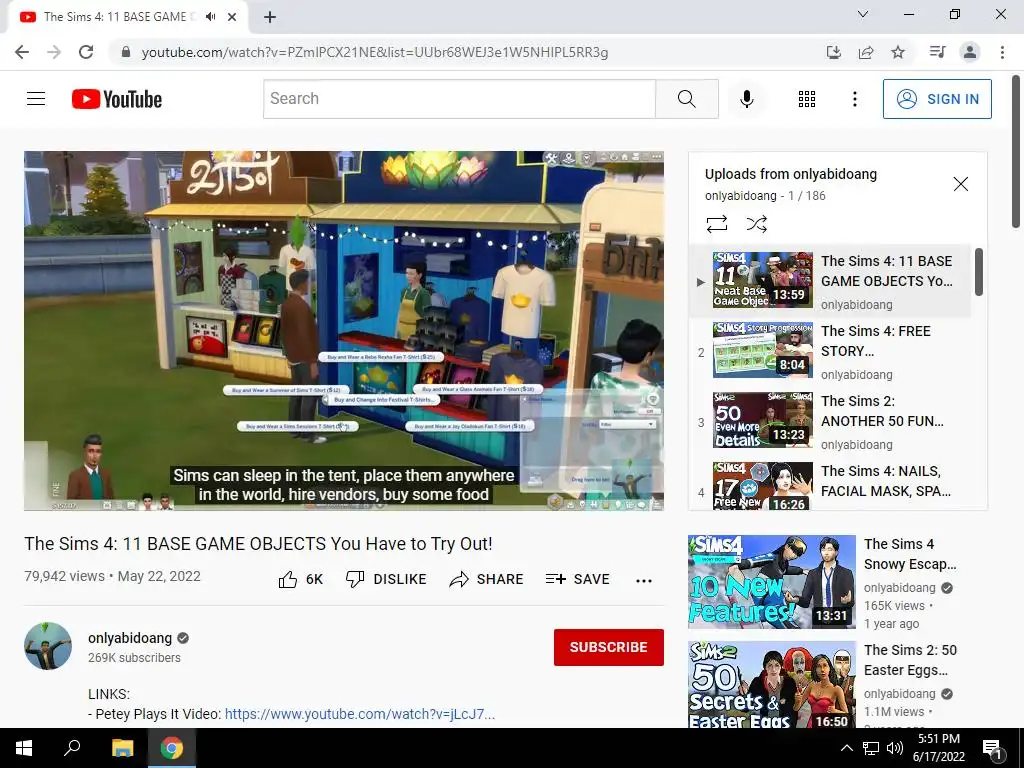
Task: Close the Sims 4 YouTube tab
Action: tap(232, 17)
